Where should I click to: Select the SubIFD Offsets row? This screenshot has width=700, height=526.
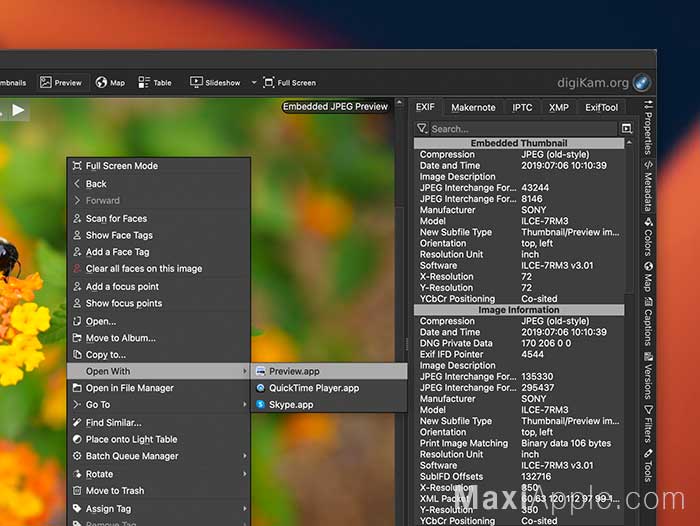pyautogui.click(x=519, y=477)
